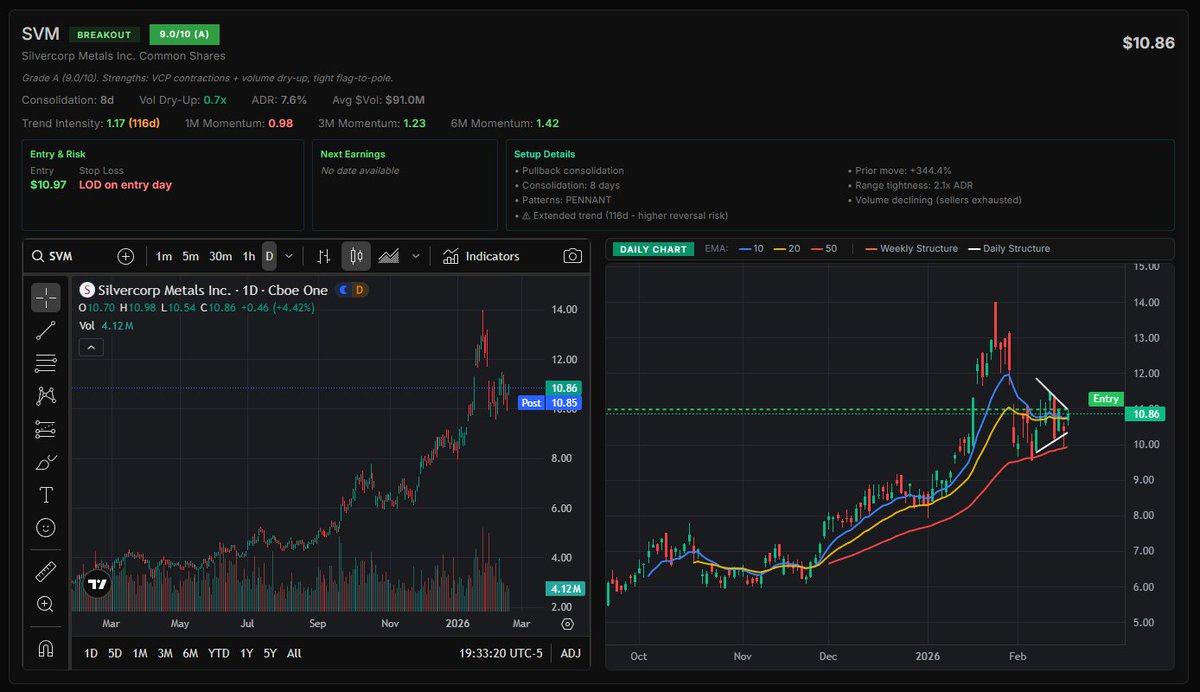1200x692 pixels.
Task: Click the Vol 4.12M legend
Action: pyautogui.click(x=107, y=325)
